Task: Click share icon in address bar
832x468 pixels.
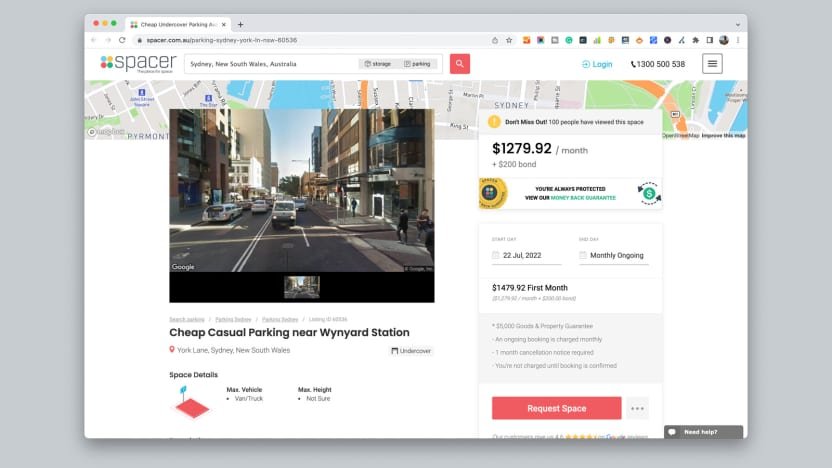Action: [x=495, y=40]
